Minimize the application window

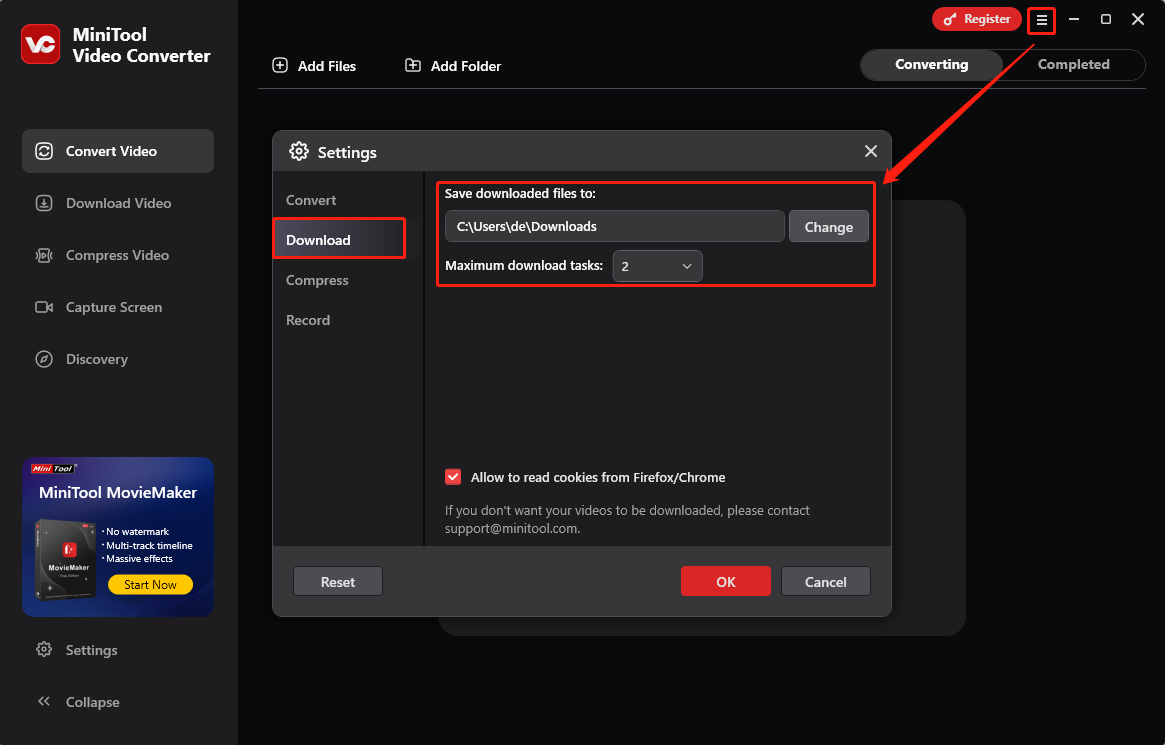pyautogui.click(x=1074, y=19)
